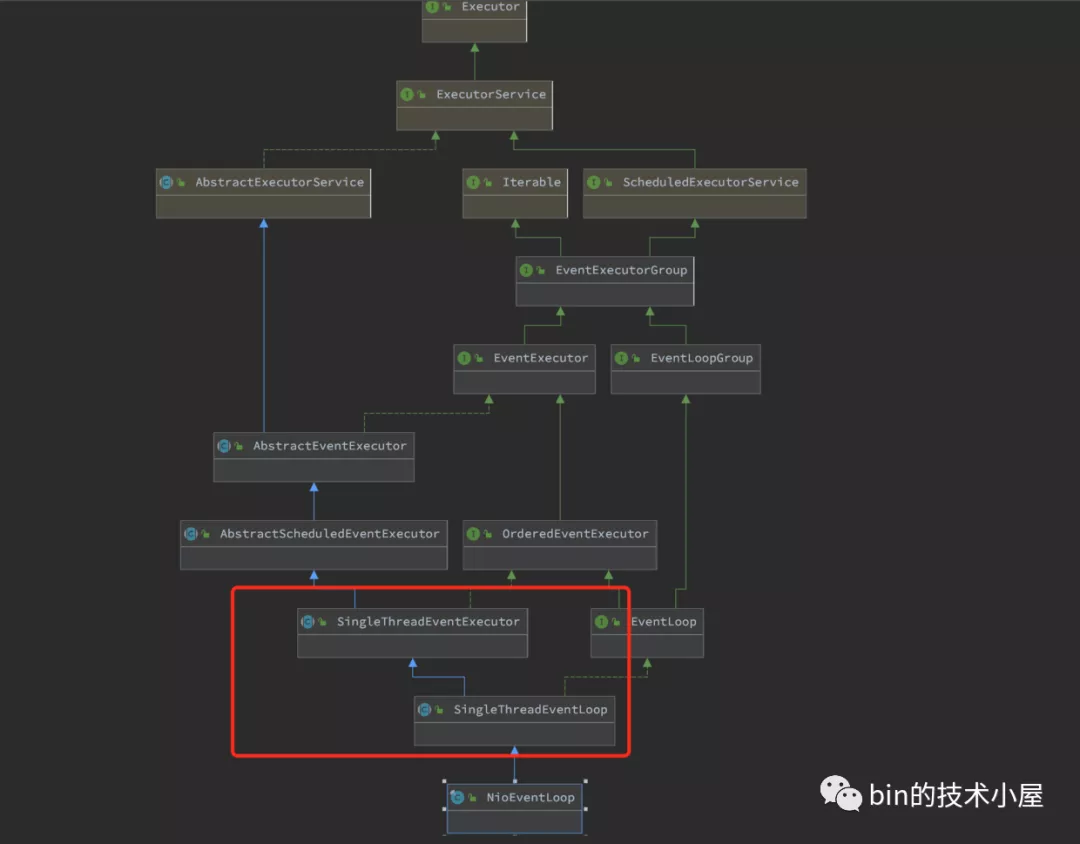
Task: Click the class icon beside AbstractEventExecutor
Action: point(224,446)
